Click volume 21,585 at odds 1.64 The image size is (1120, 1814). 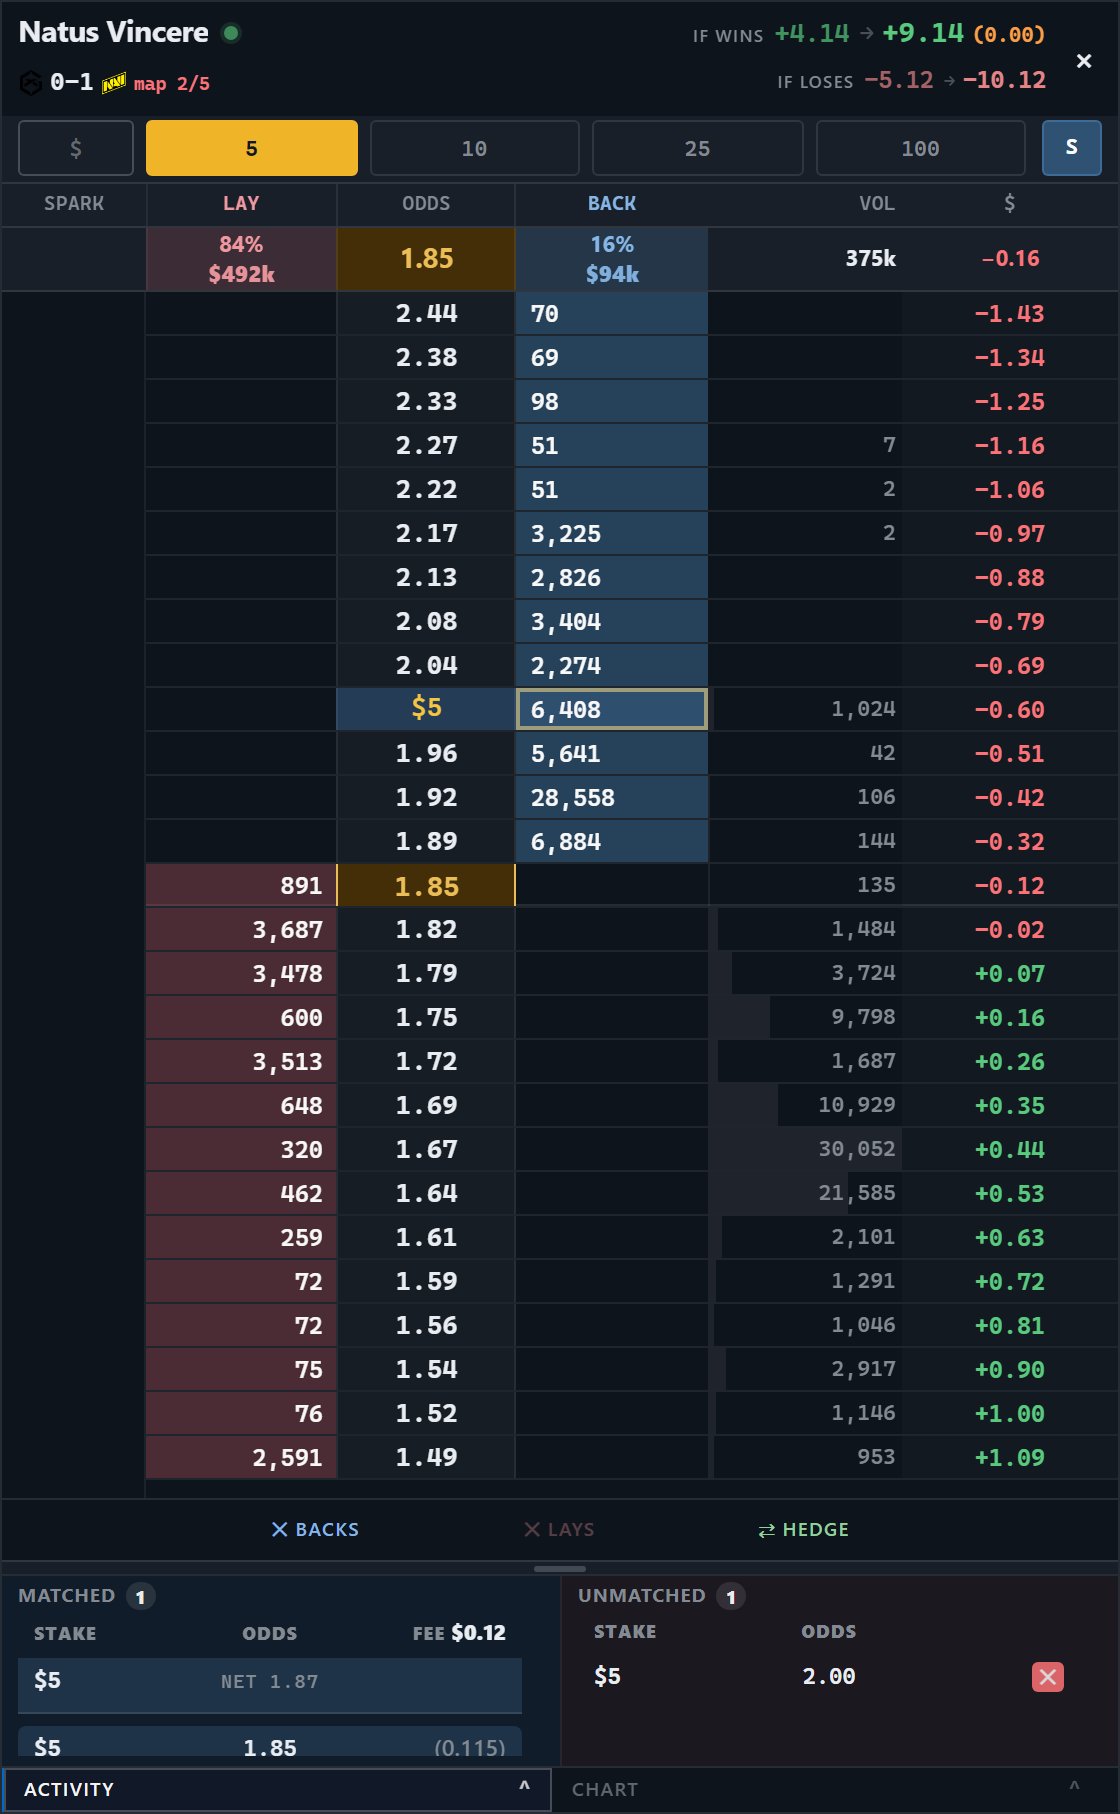(x=805, y=1194)
